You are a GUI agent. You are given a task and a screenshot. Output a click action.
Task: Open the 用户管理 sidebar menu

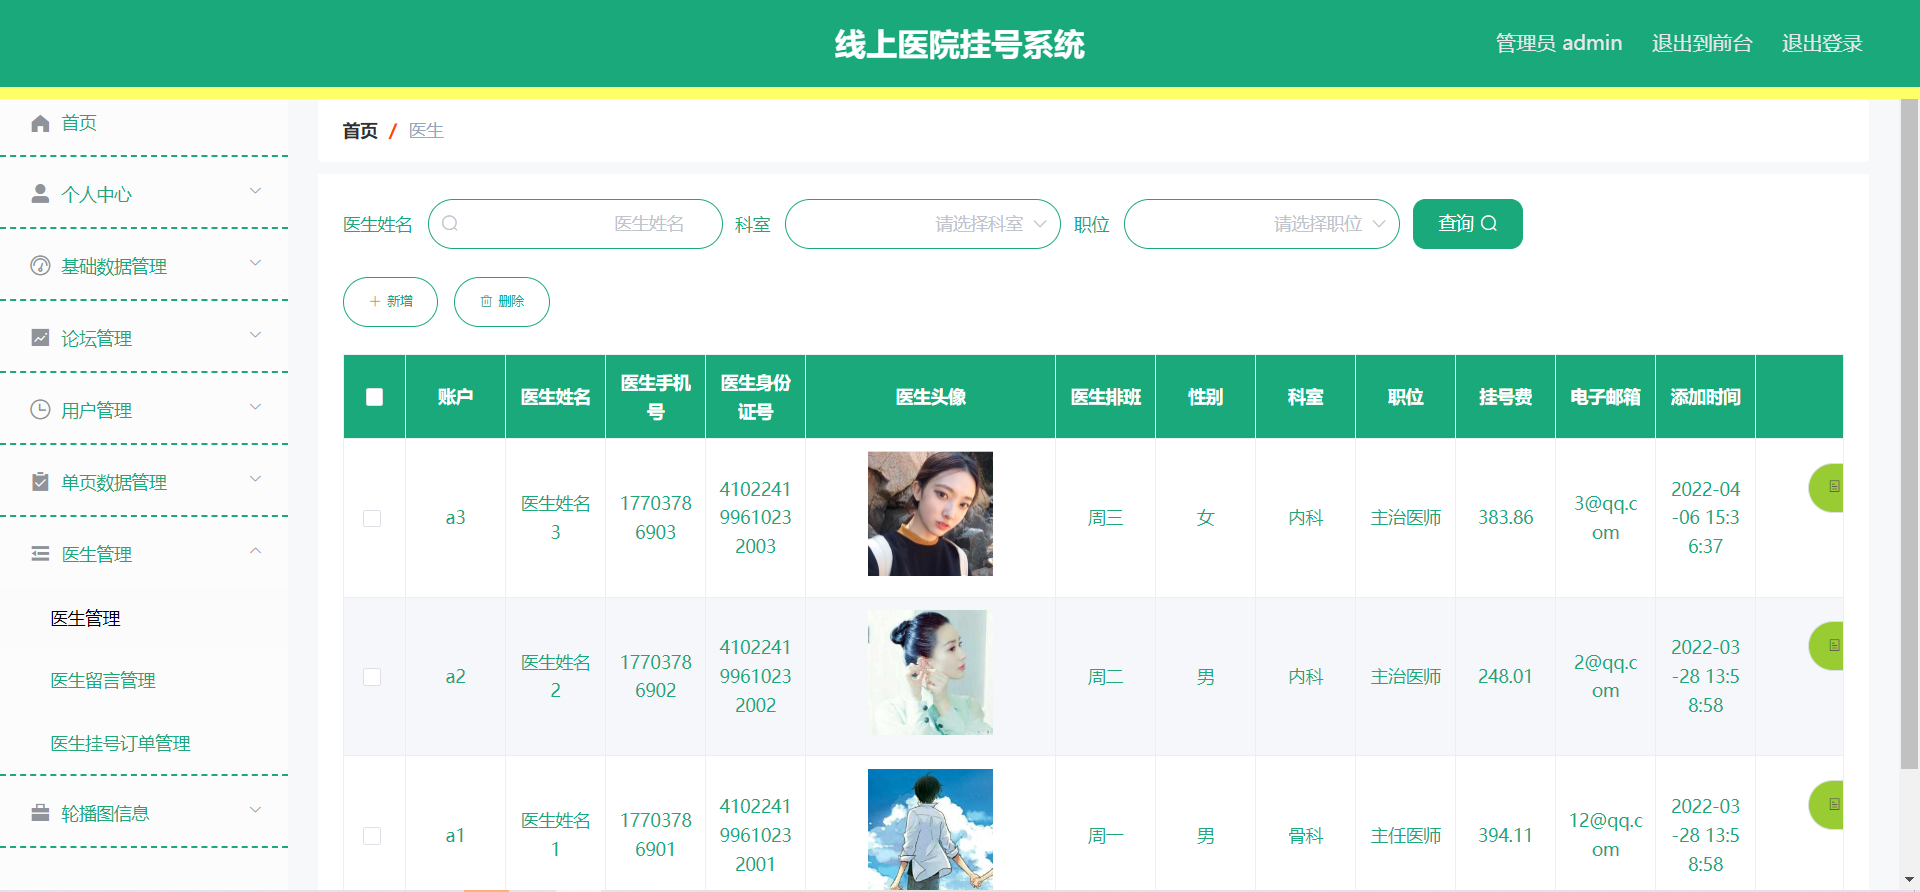coord(144,410)
